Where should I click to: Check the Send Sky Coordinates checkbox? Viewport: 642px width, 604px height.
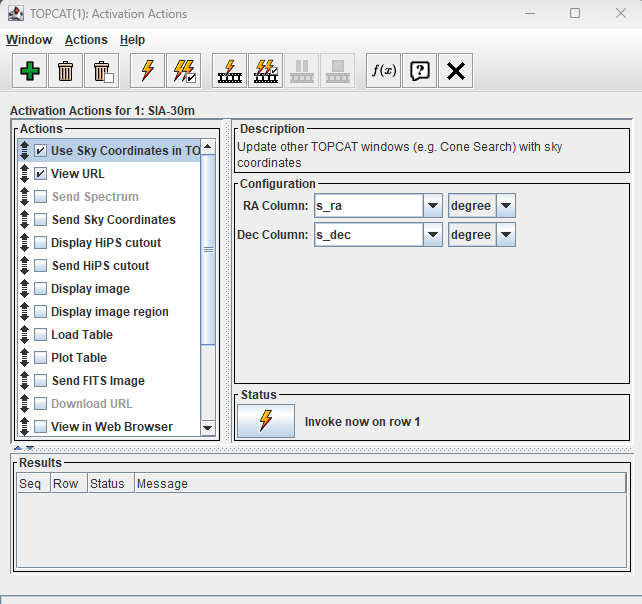41,219
